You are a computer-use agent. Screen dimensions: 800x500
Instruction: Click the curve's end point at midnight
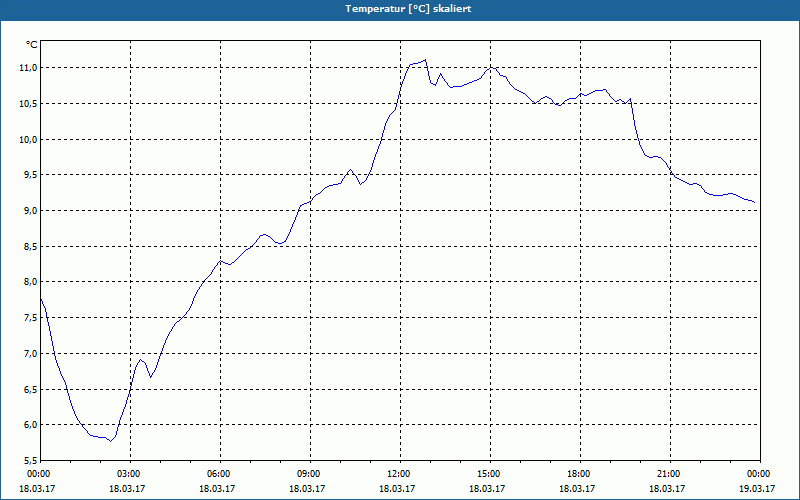754,203
